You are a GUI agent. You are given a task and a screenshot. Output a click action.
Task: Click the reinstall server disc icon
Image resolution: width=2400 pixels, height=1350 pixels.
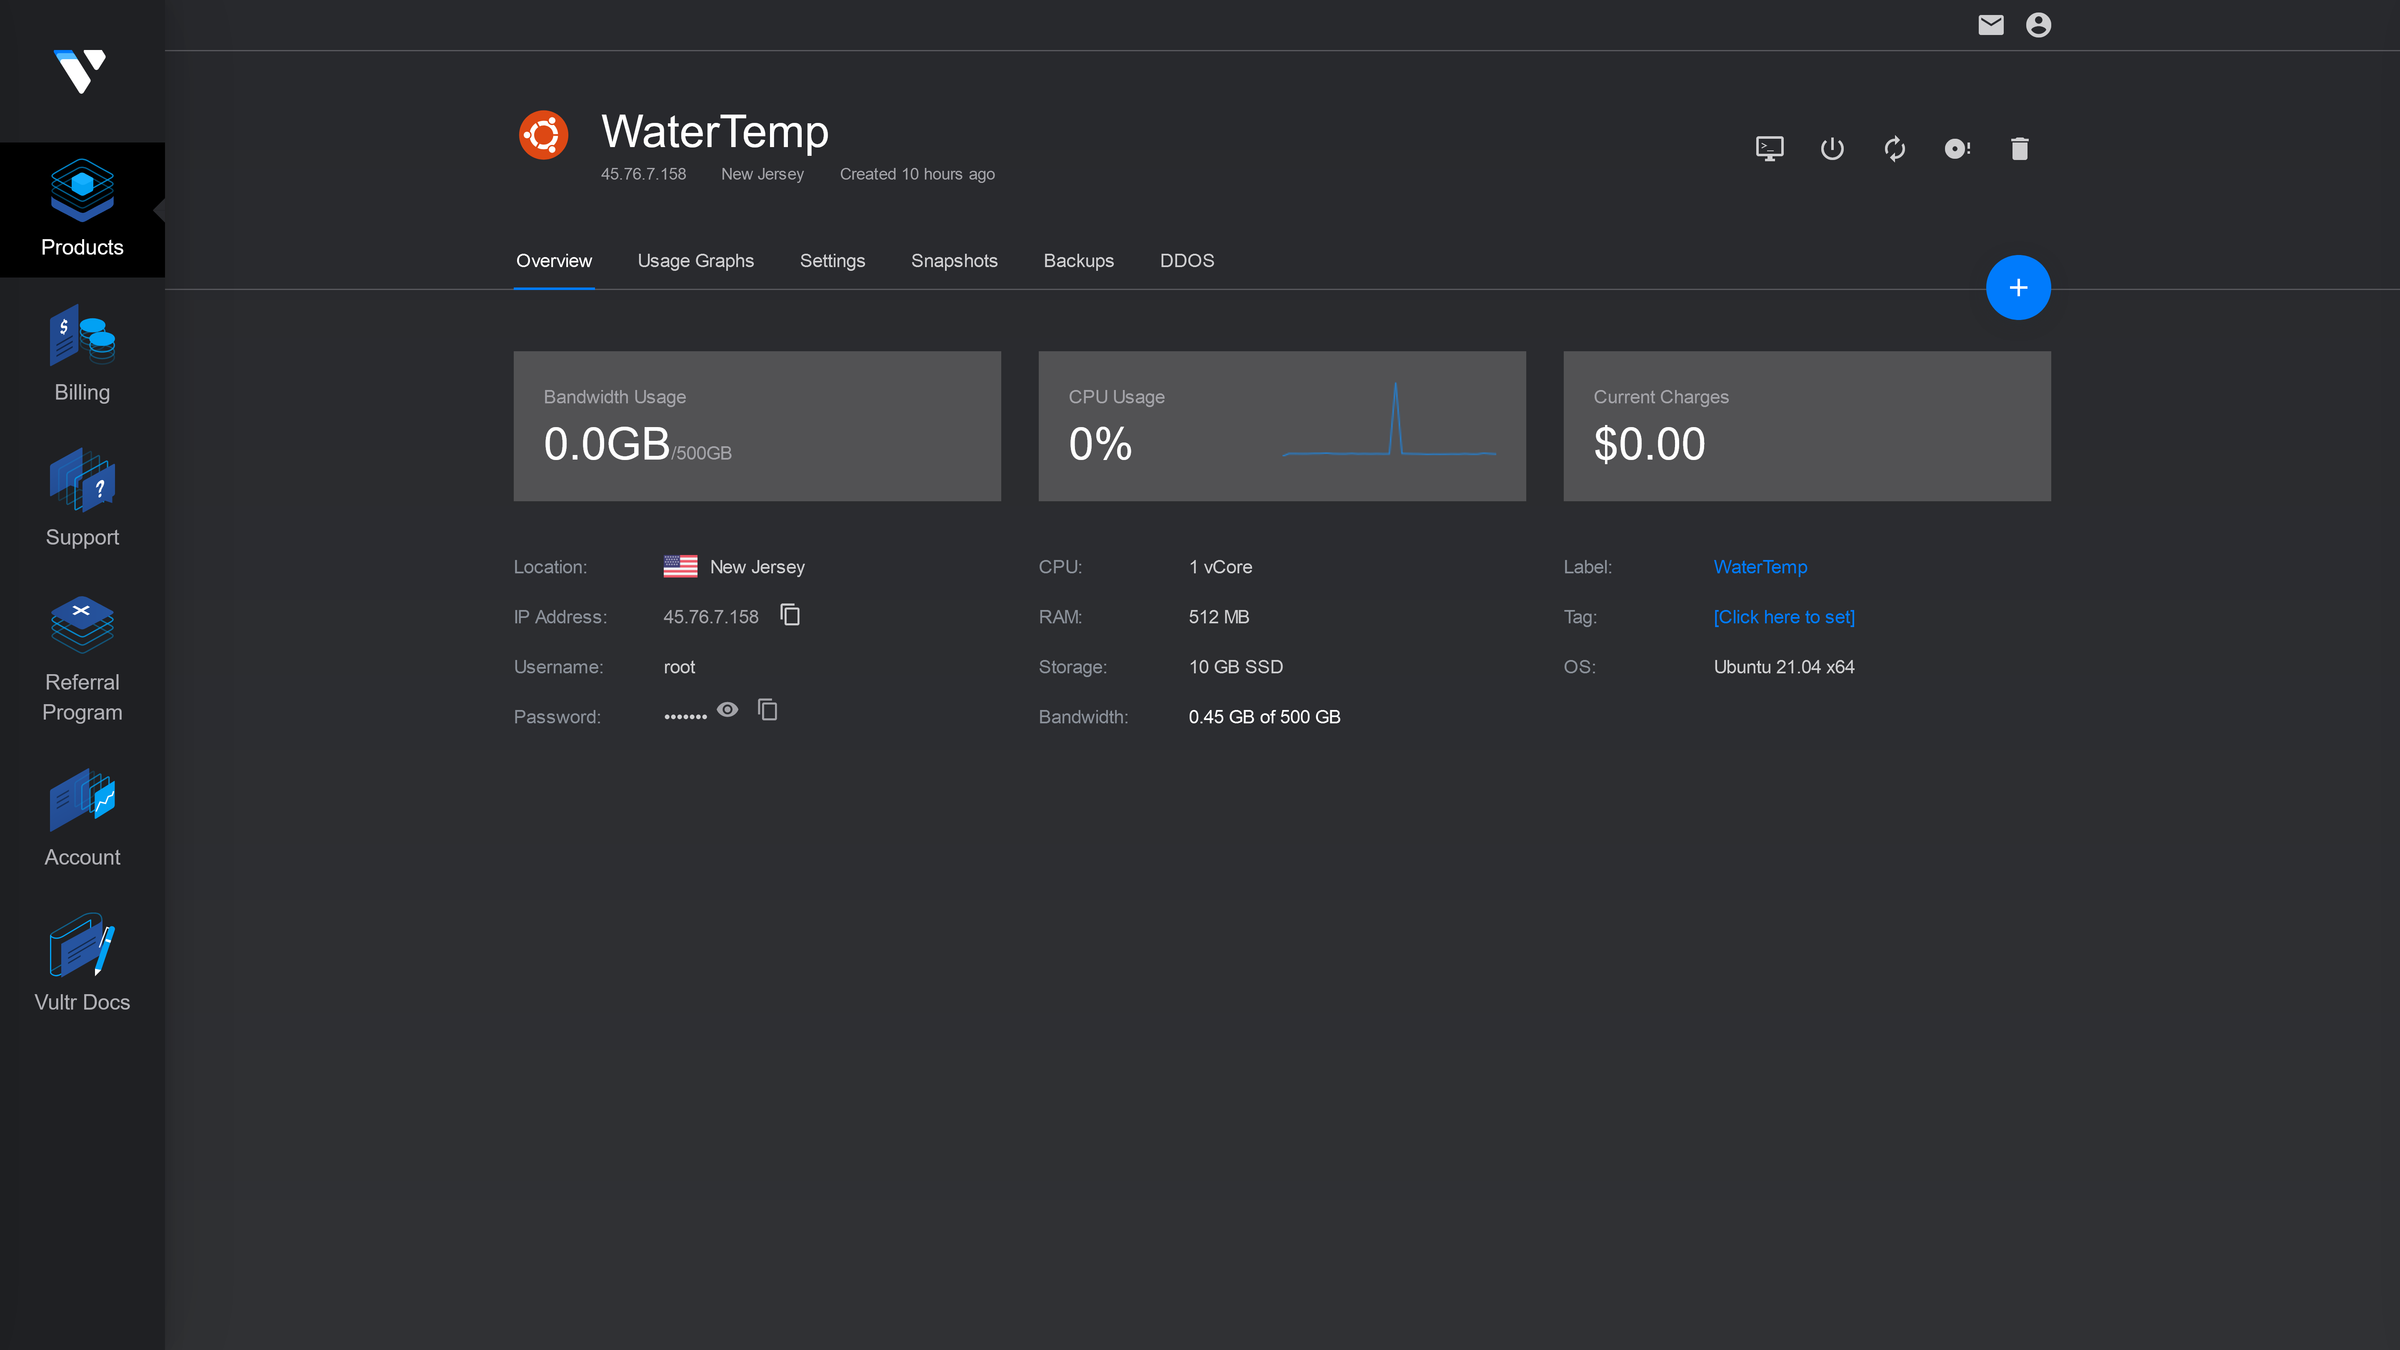[1957, 149]
